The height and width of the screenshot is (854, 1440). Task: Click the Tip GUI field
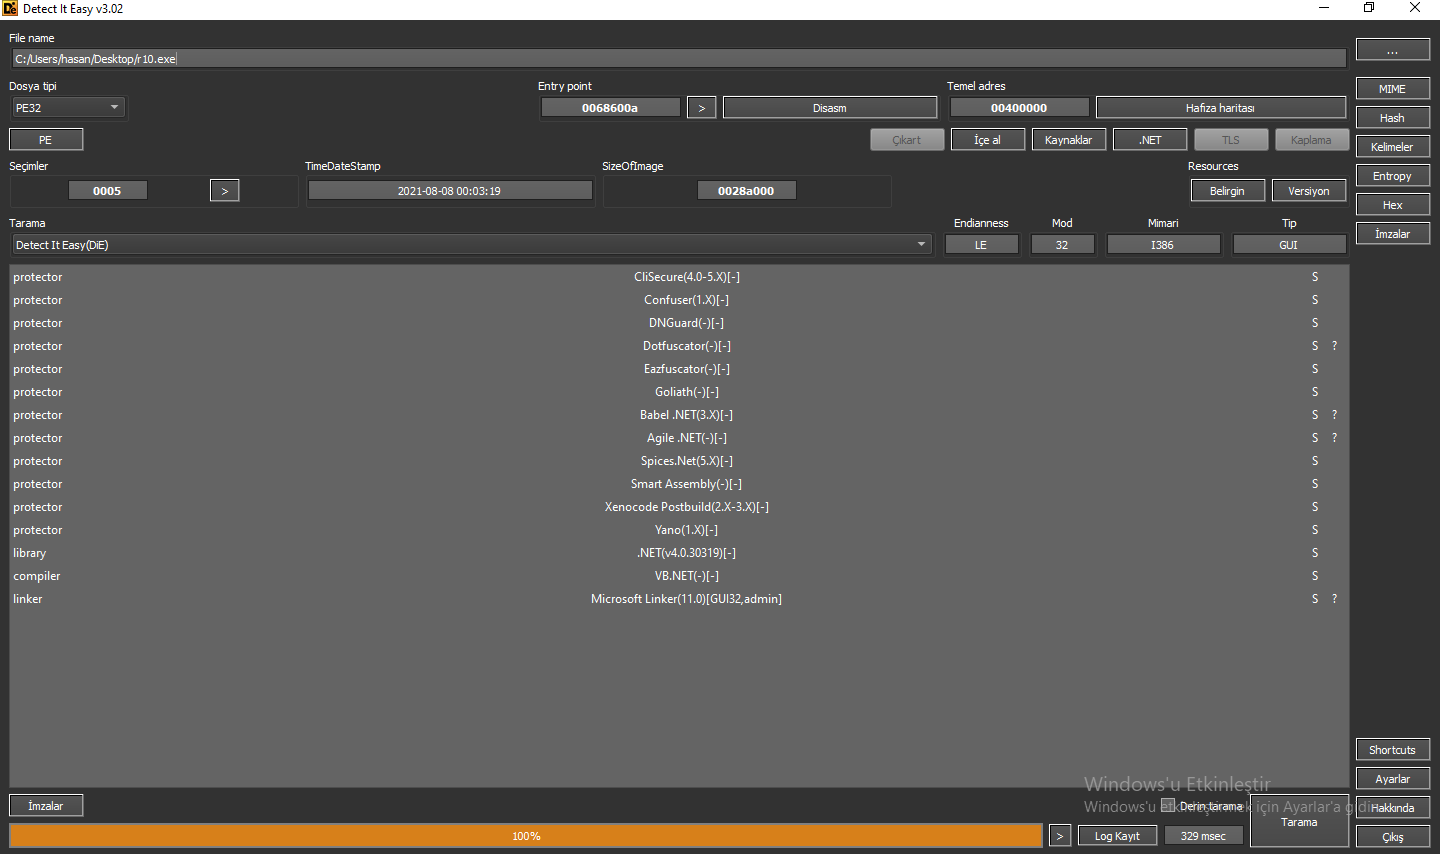pyautogui.click(x=1289, y=245)
